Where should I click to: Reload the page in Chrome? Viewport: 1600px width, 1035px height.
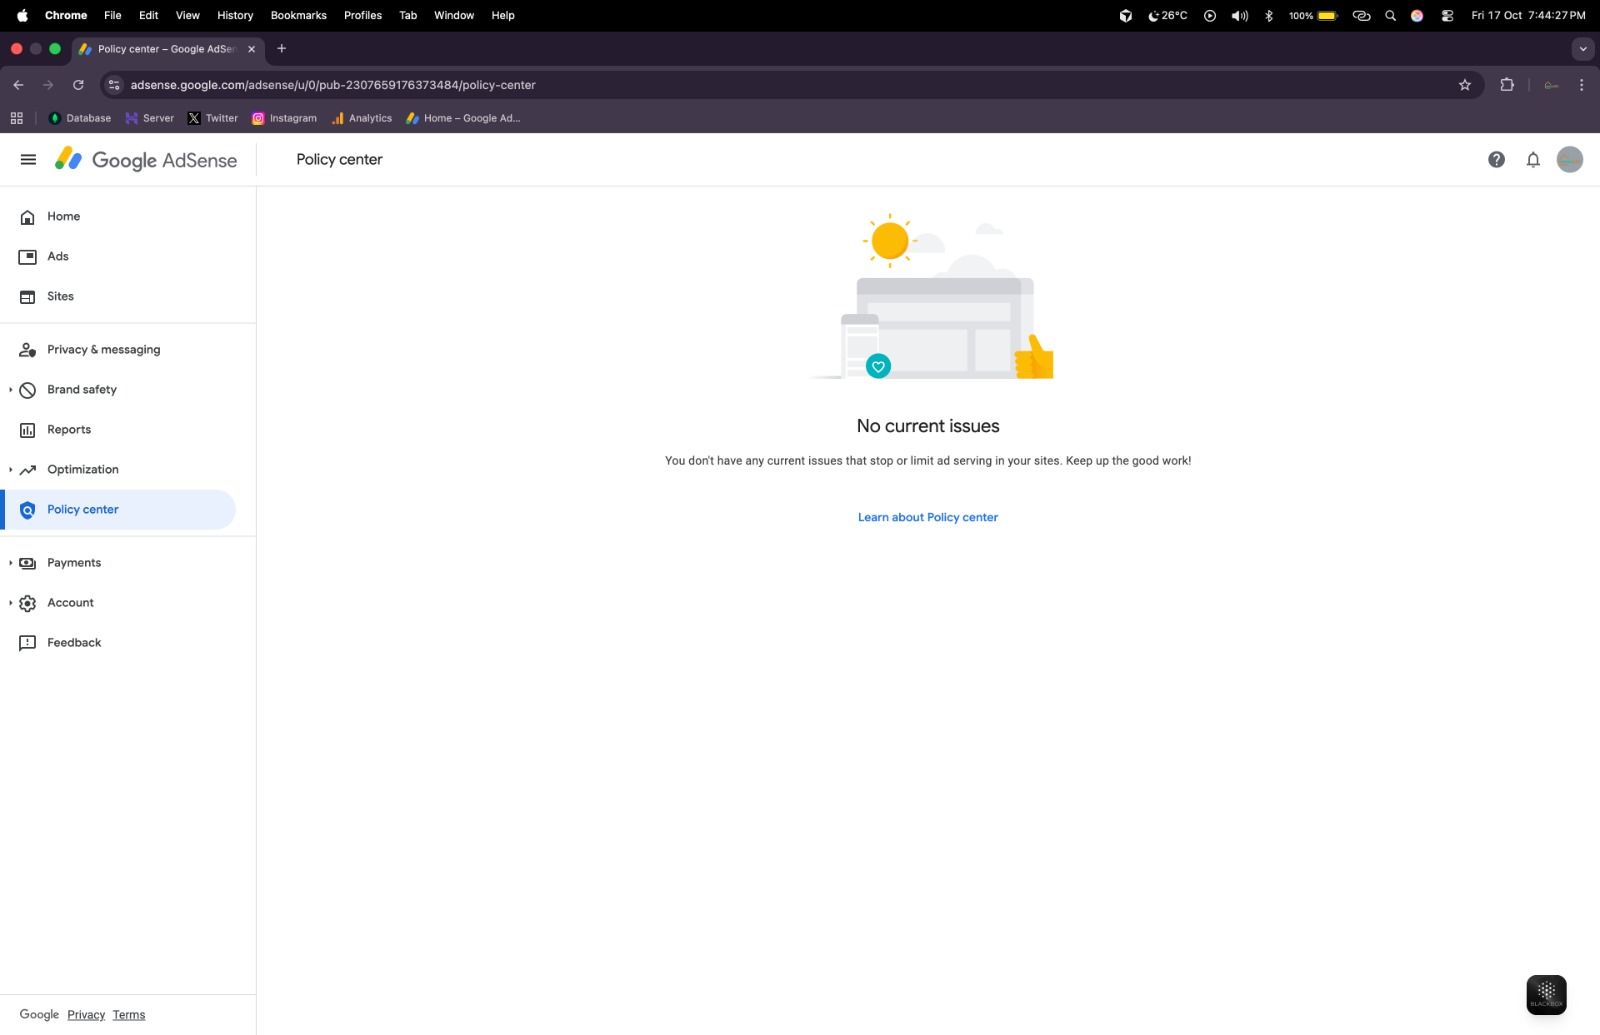[78, 85]
